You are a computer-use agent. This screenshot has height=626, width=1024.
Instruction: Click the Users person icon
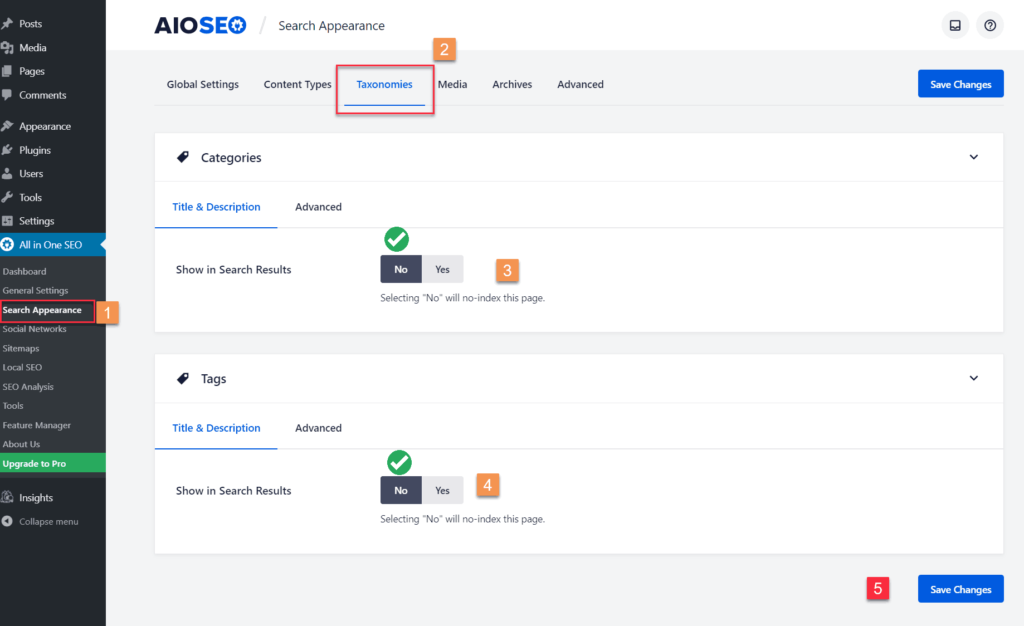click(x=7, y=174)
